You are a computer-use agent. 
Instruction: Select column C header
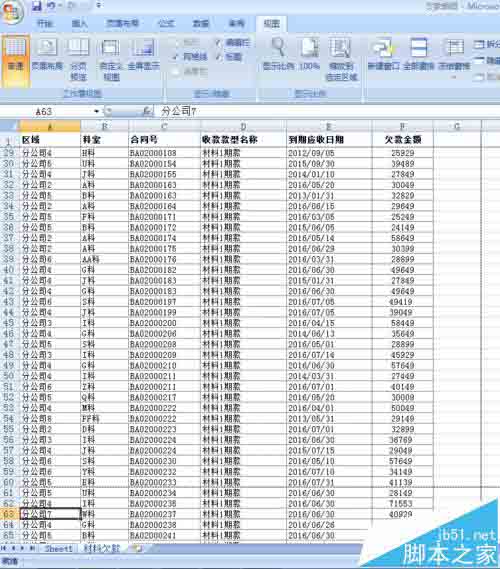pos(164,126)
